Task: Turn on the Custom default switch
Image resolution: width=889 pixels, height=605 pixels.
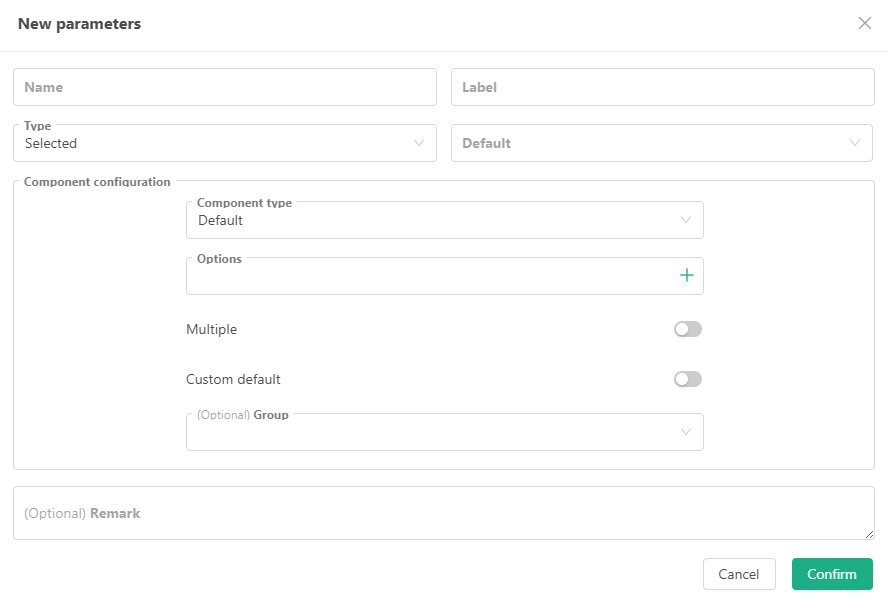Action: 688,379
